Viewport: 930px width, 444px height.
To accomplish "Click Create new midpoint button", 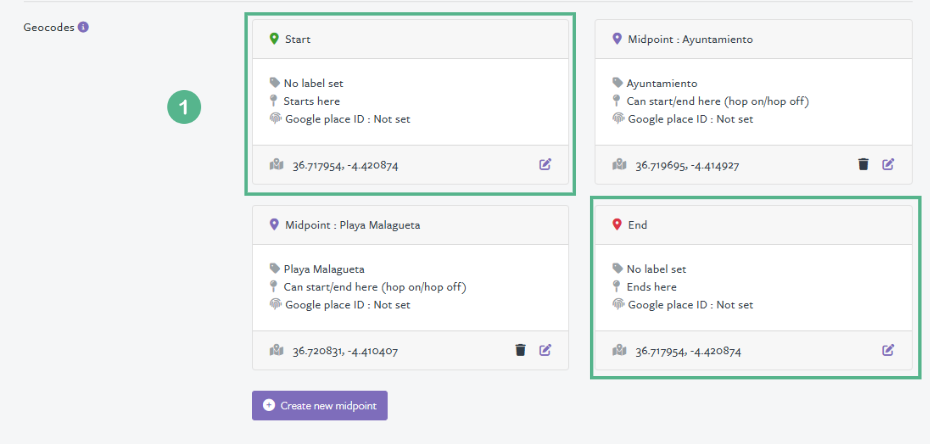I will coord(320,405).
